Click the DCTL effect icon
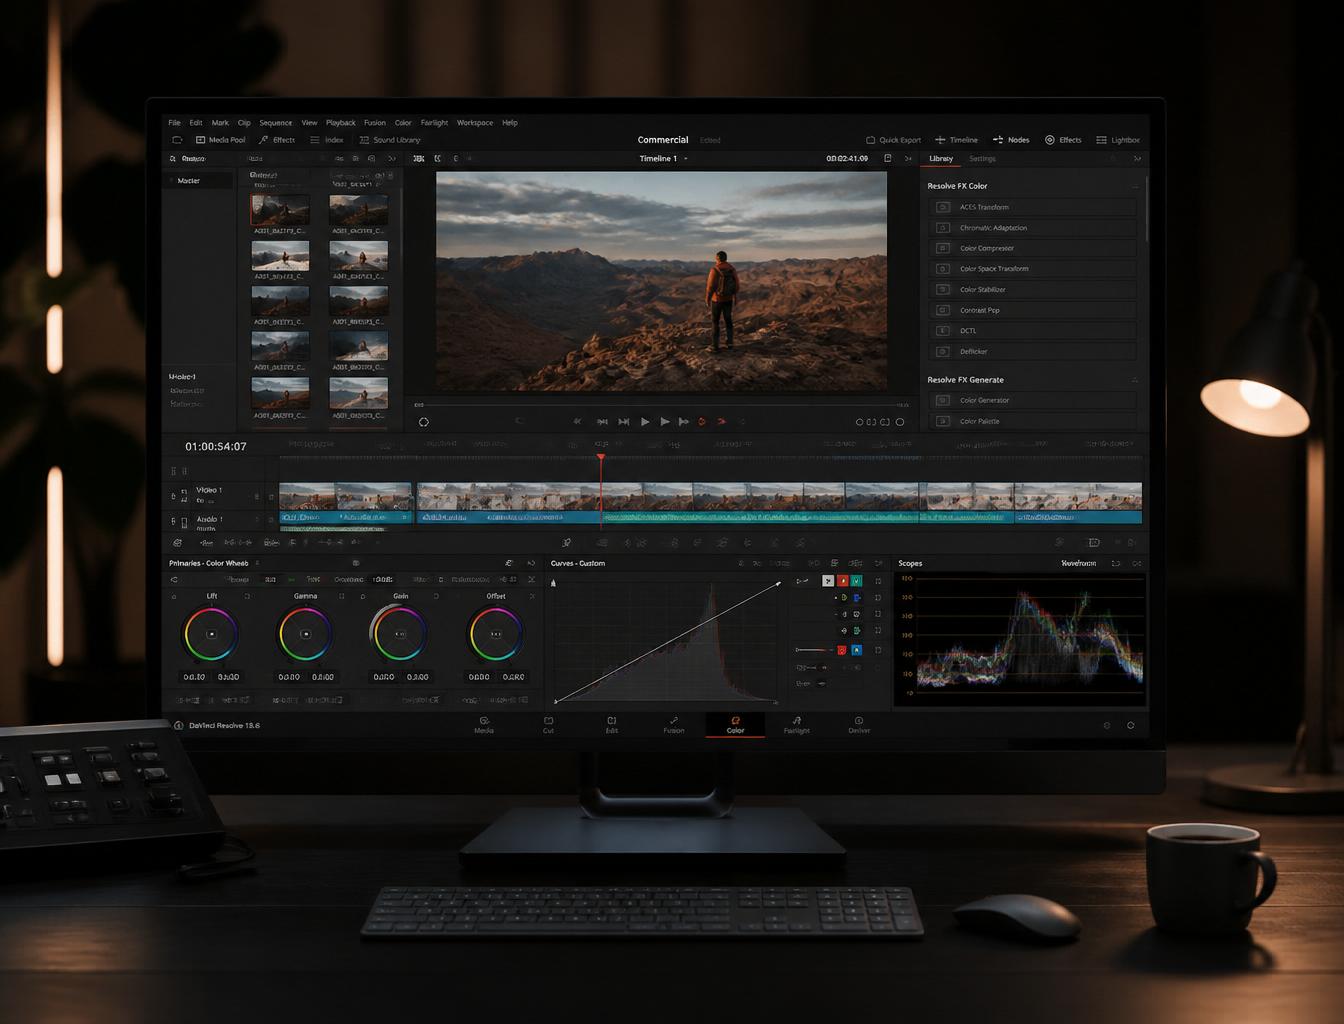This screenshot has width=1344, height=1024. [x=942, y=331]
